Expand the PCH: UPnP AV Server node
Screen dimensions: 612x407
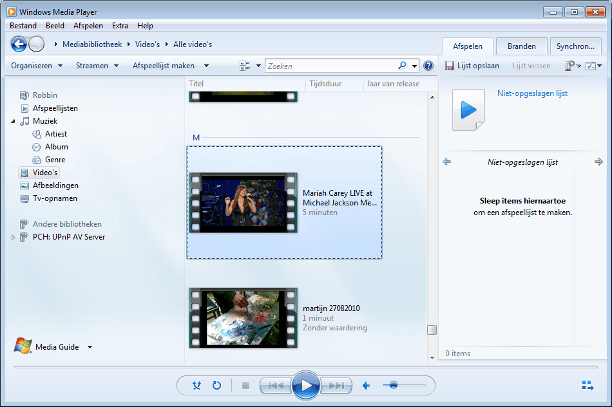tap(13, 237)
